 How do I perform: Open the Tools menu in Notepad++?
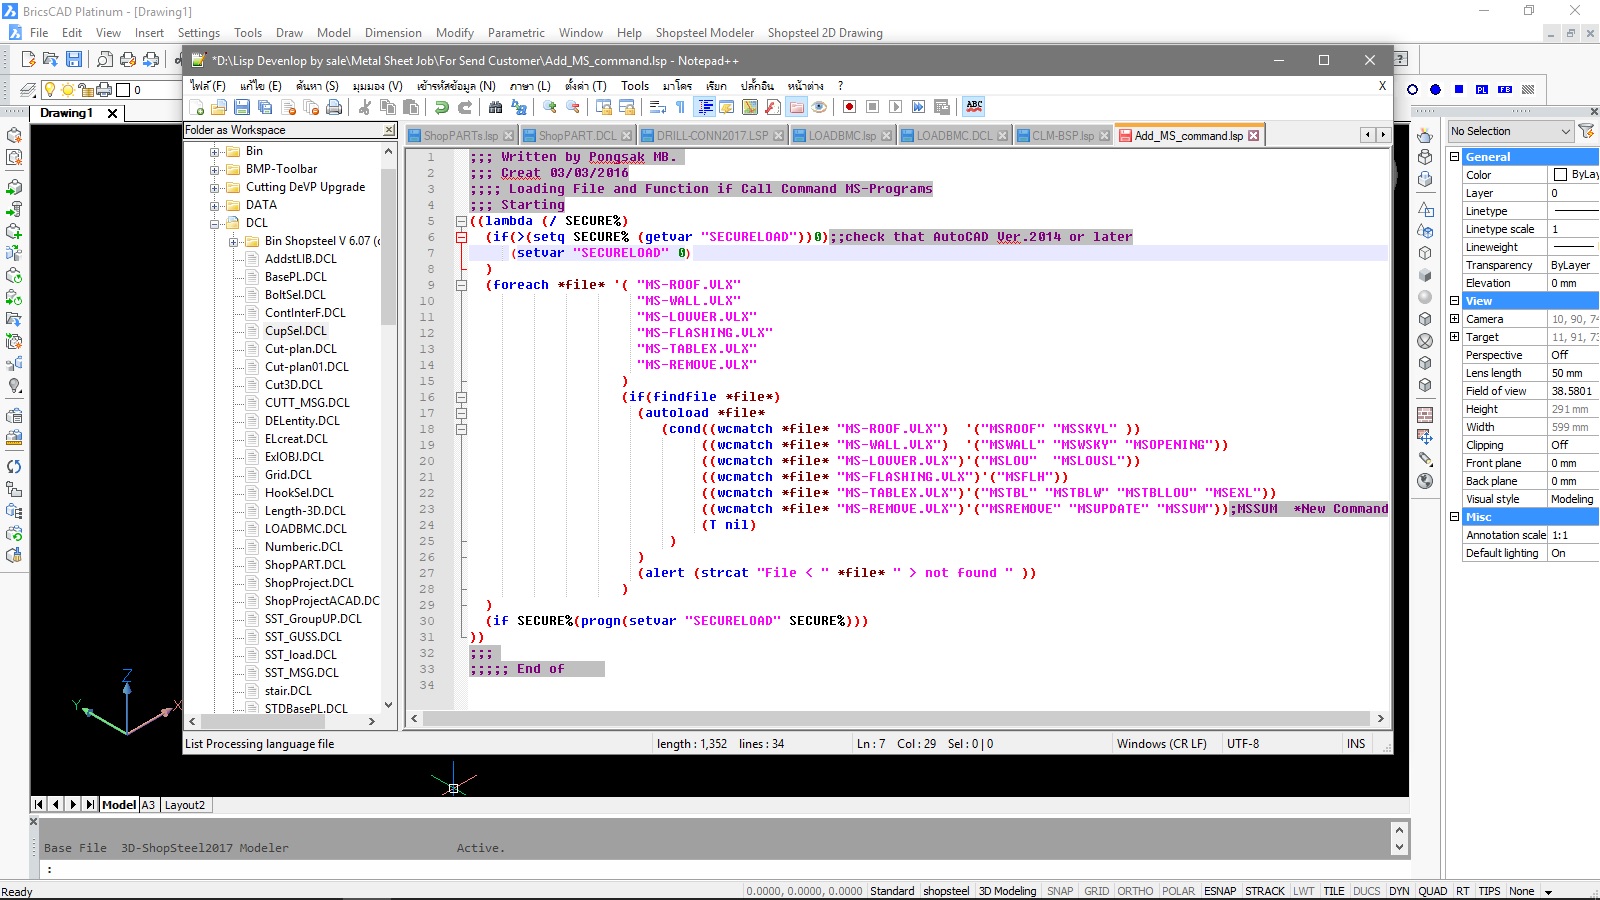(635, 86)
